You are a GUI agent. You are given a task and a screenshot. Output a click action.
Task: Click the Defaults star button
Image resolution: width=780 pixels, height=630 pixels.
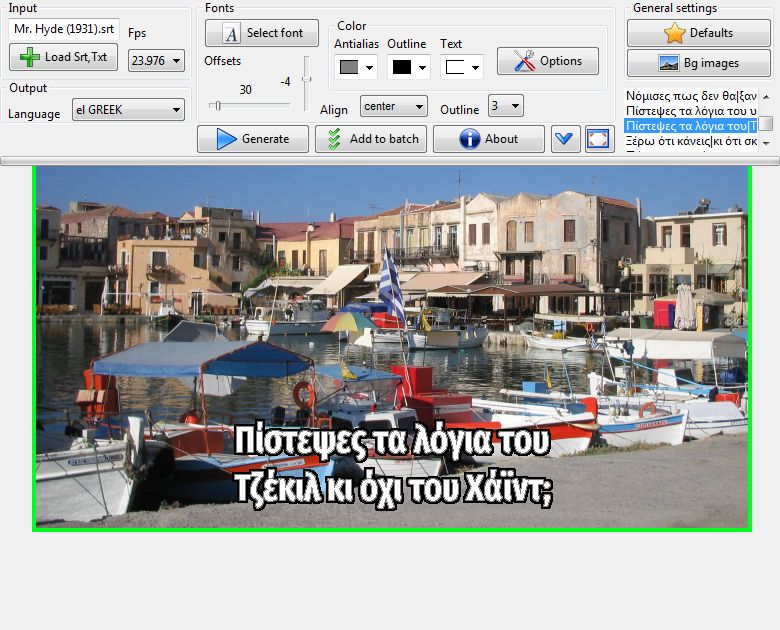[698, 33]
